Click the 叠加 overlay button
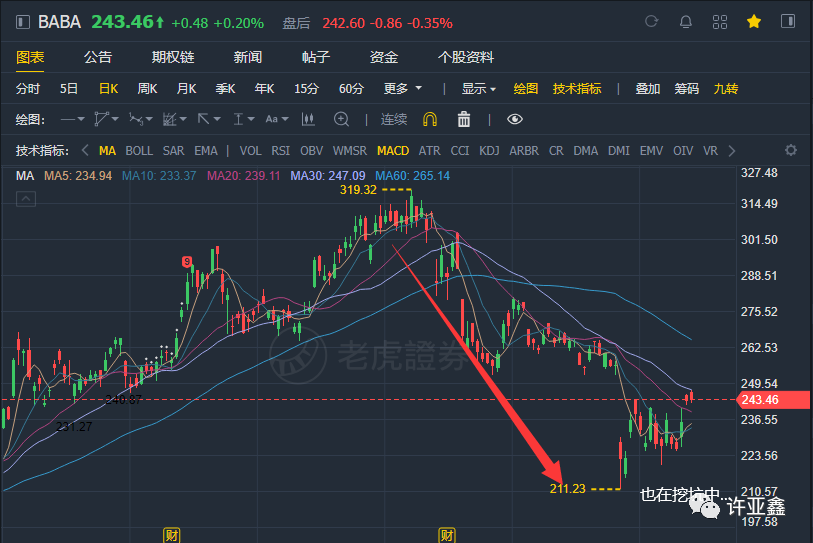This screenshot has width=813, height=543. click(648, 89)
